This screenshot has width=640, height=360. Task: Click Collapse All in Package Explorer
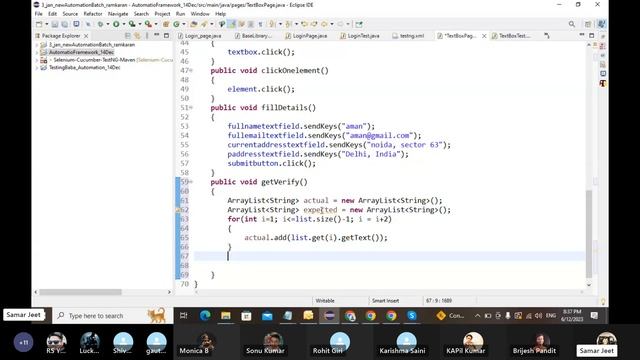coord(128,36)
